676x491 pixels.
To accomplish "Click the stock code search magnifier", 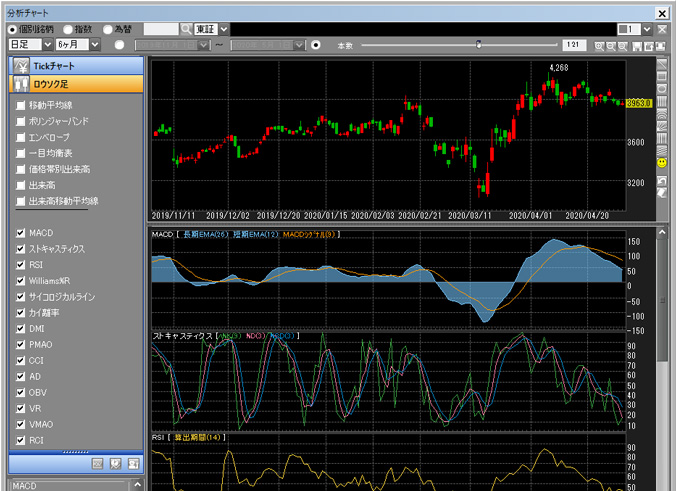I will (x=186, y=29).
